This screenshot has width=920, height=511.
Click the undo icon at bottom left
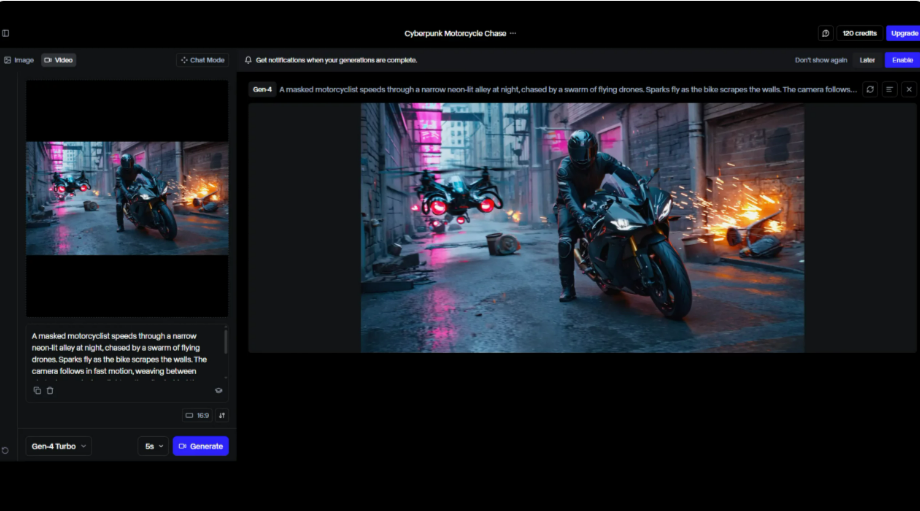tap(6, 450)
